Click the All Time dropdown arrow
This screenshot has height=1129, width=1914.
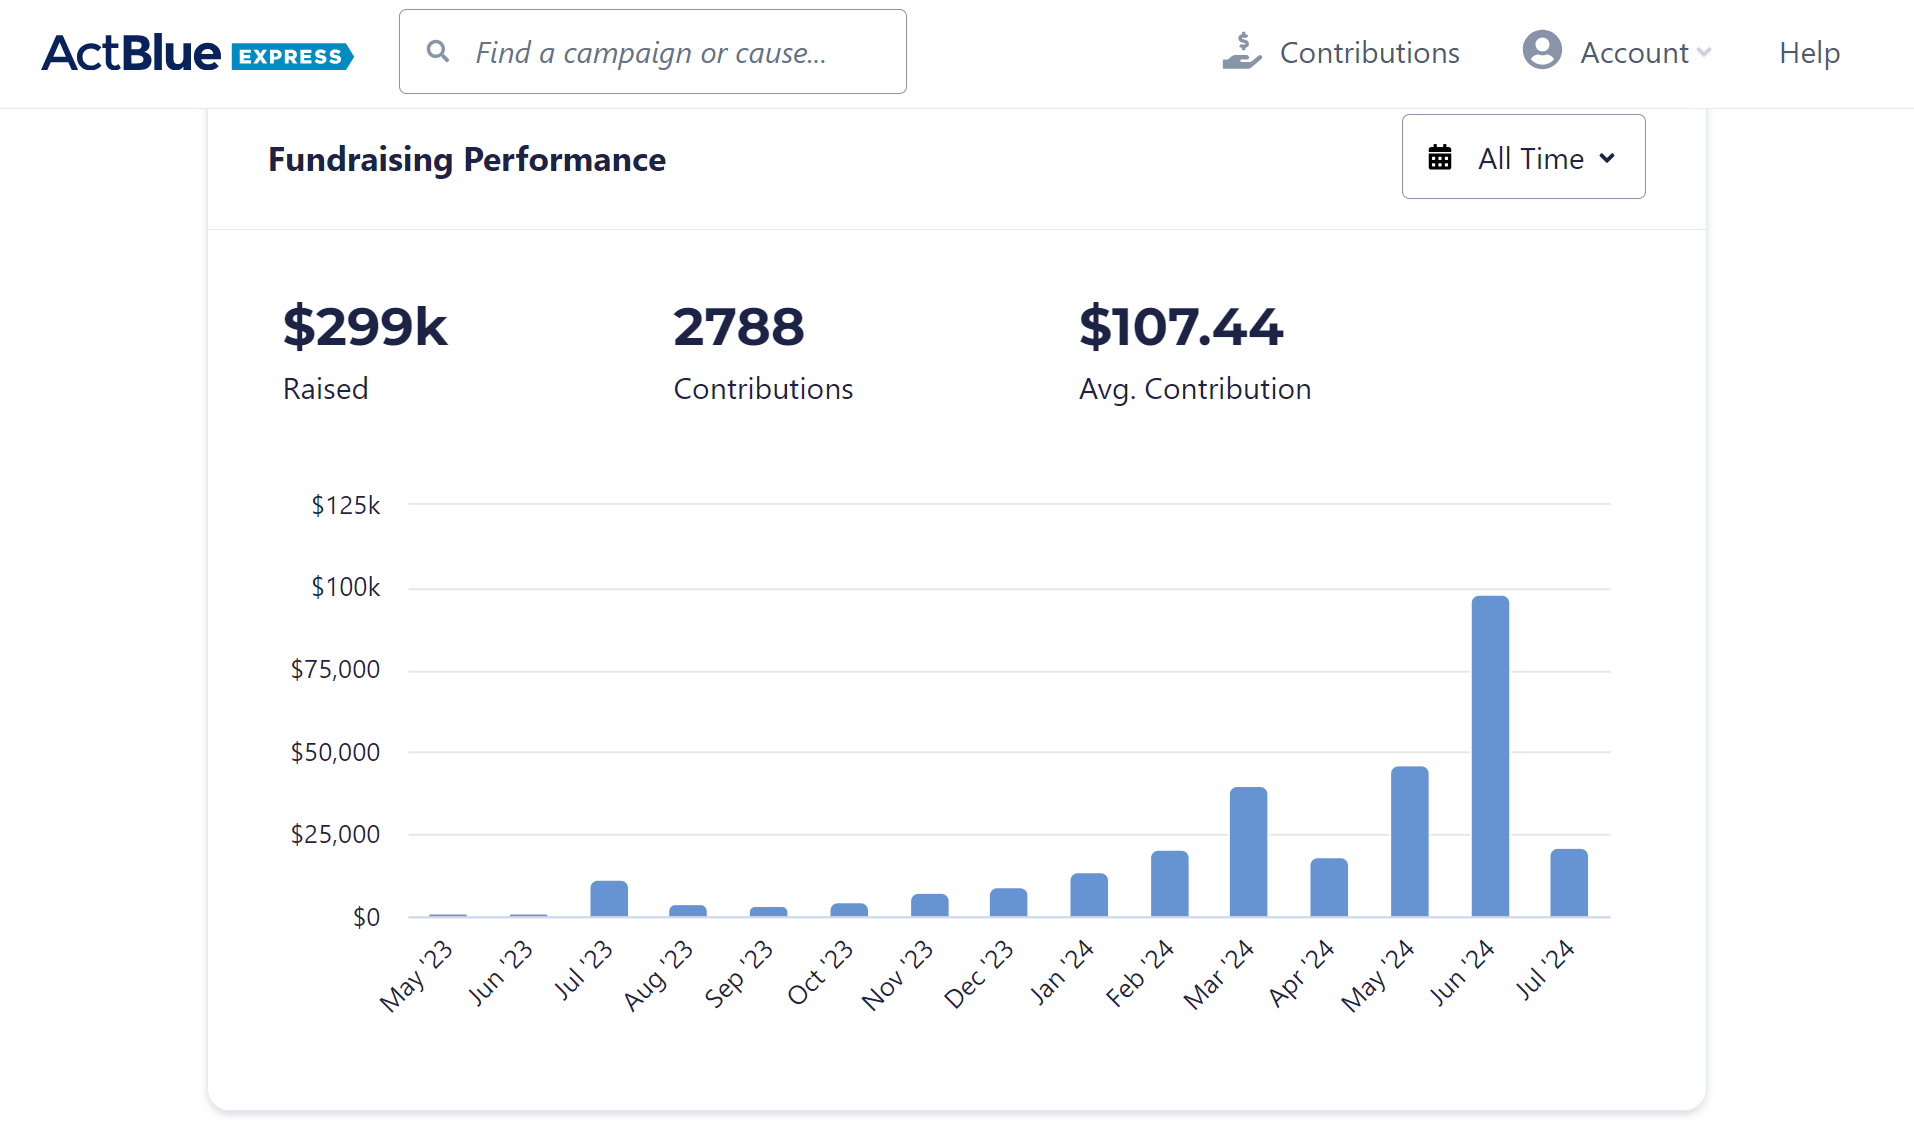click(x=1607, y=158)
